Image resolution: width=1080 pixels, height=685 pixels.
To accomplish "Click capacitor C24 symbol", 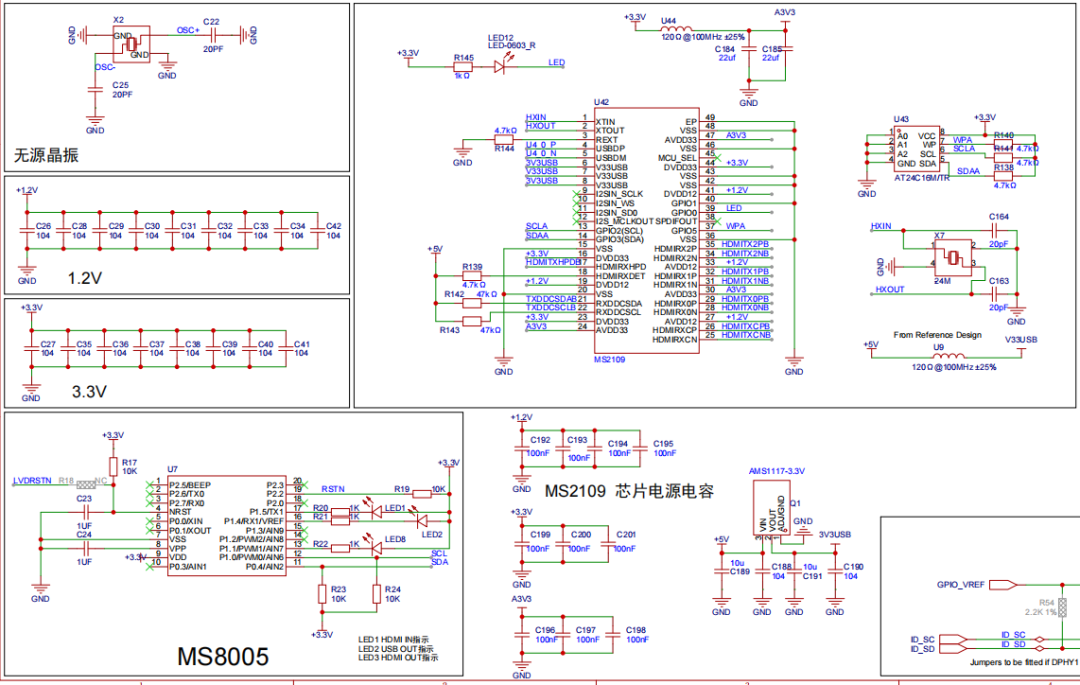I will pyautogui.click(x=84, y=548).
